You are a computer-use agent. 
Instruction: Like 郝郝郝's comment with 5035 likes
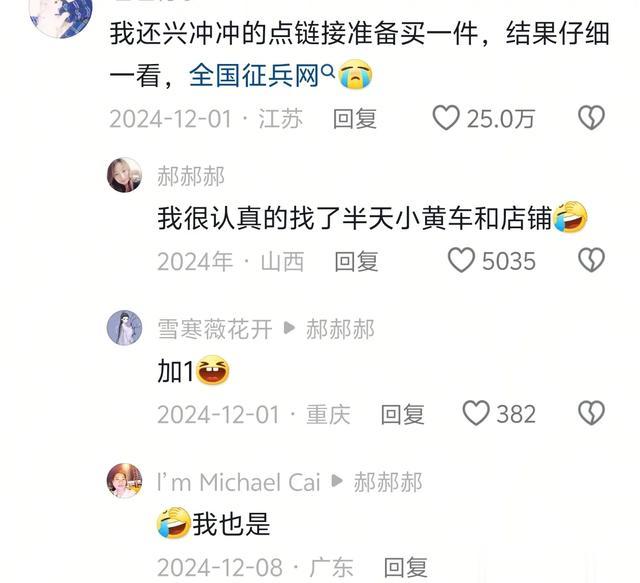461,260
